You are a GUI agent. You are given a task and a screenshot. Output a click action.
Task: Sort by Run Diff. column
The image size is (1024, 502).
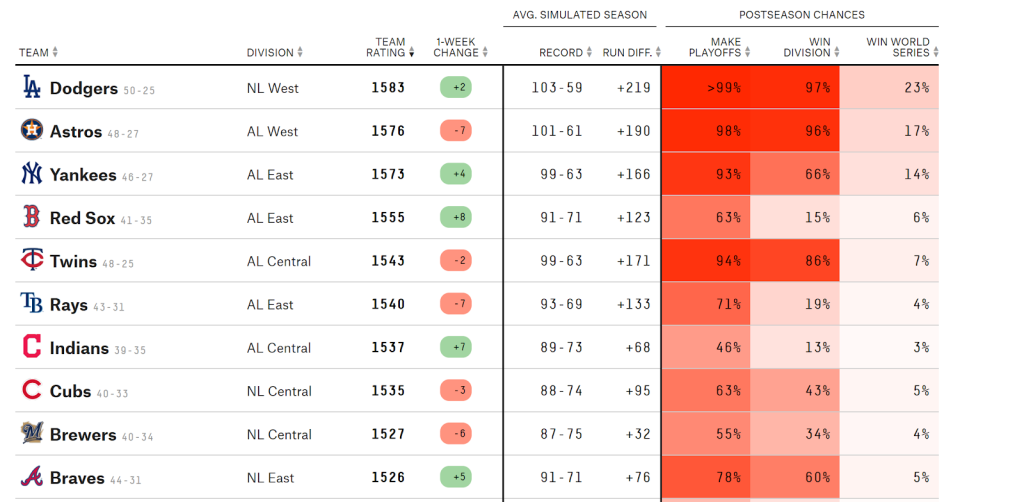click(627, 53)
